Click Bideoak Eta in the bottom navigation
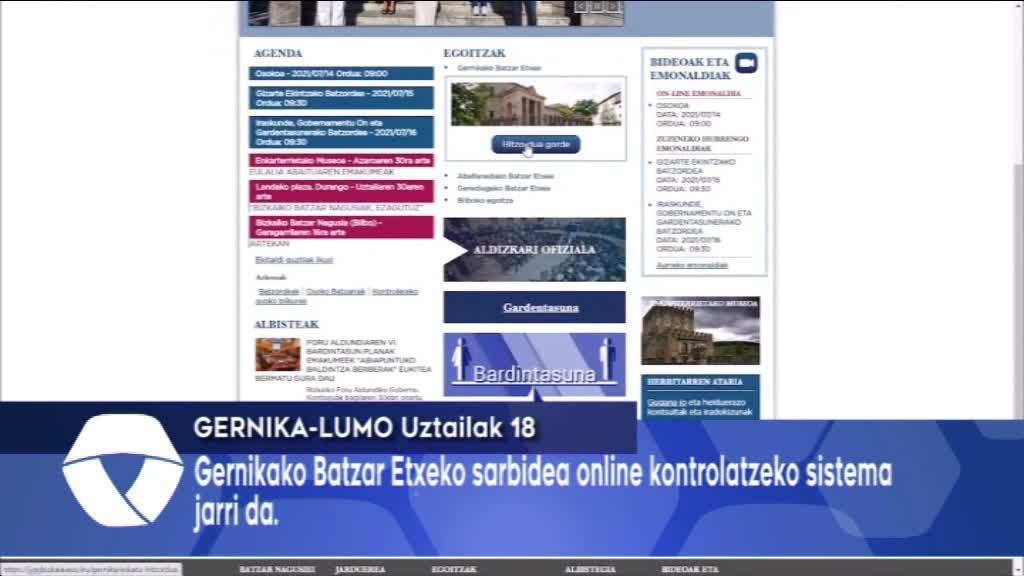Screen dimensions: 1024x576 (x=690, y=569)
